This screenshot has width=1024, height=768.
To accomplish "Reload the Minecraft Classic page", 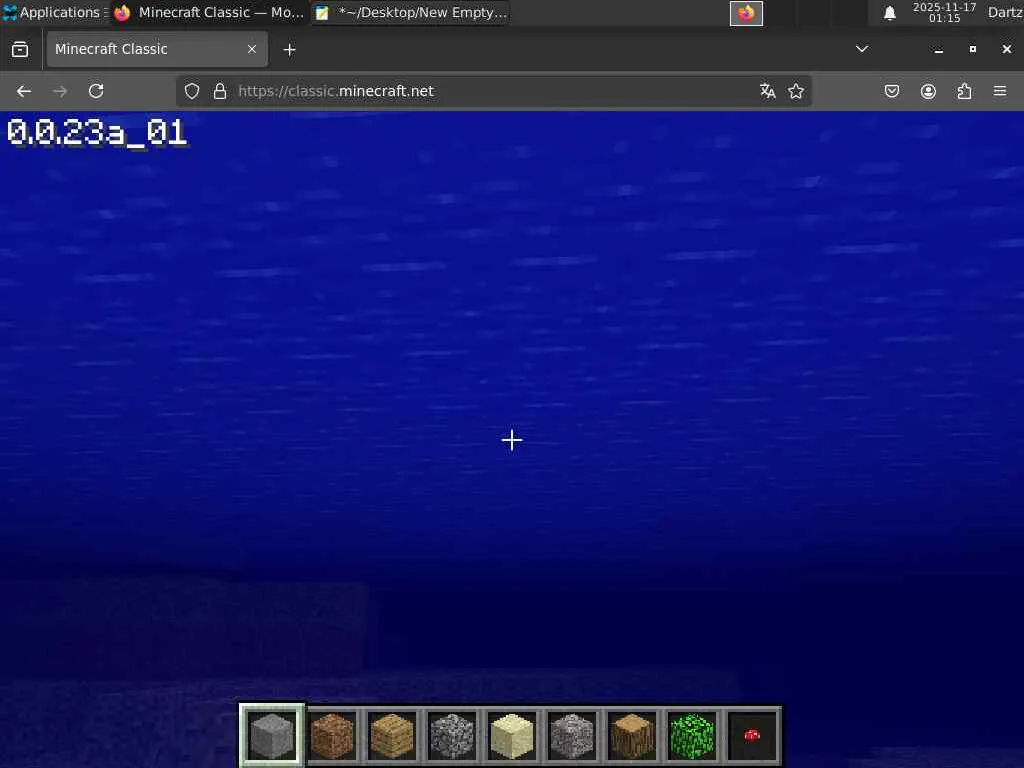I will [x=96, y=91].
